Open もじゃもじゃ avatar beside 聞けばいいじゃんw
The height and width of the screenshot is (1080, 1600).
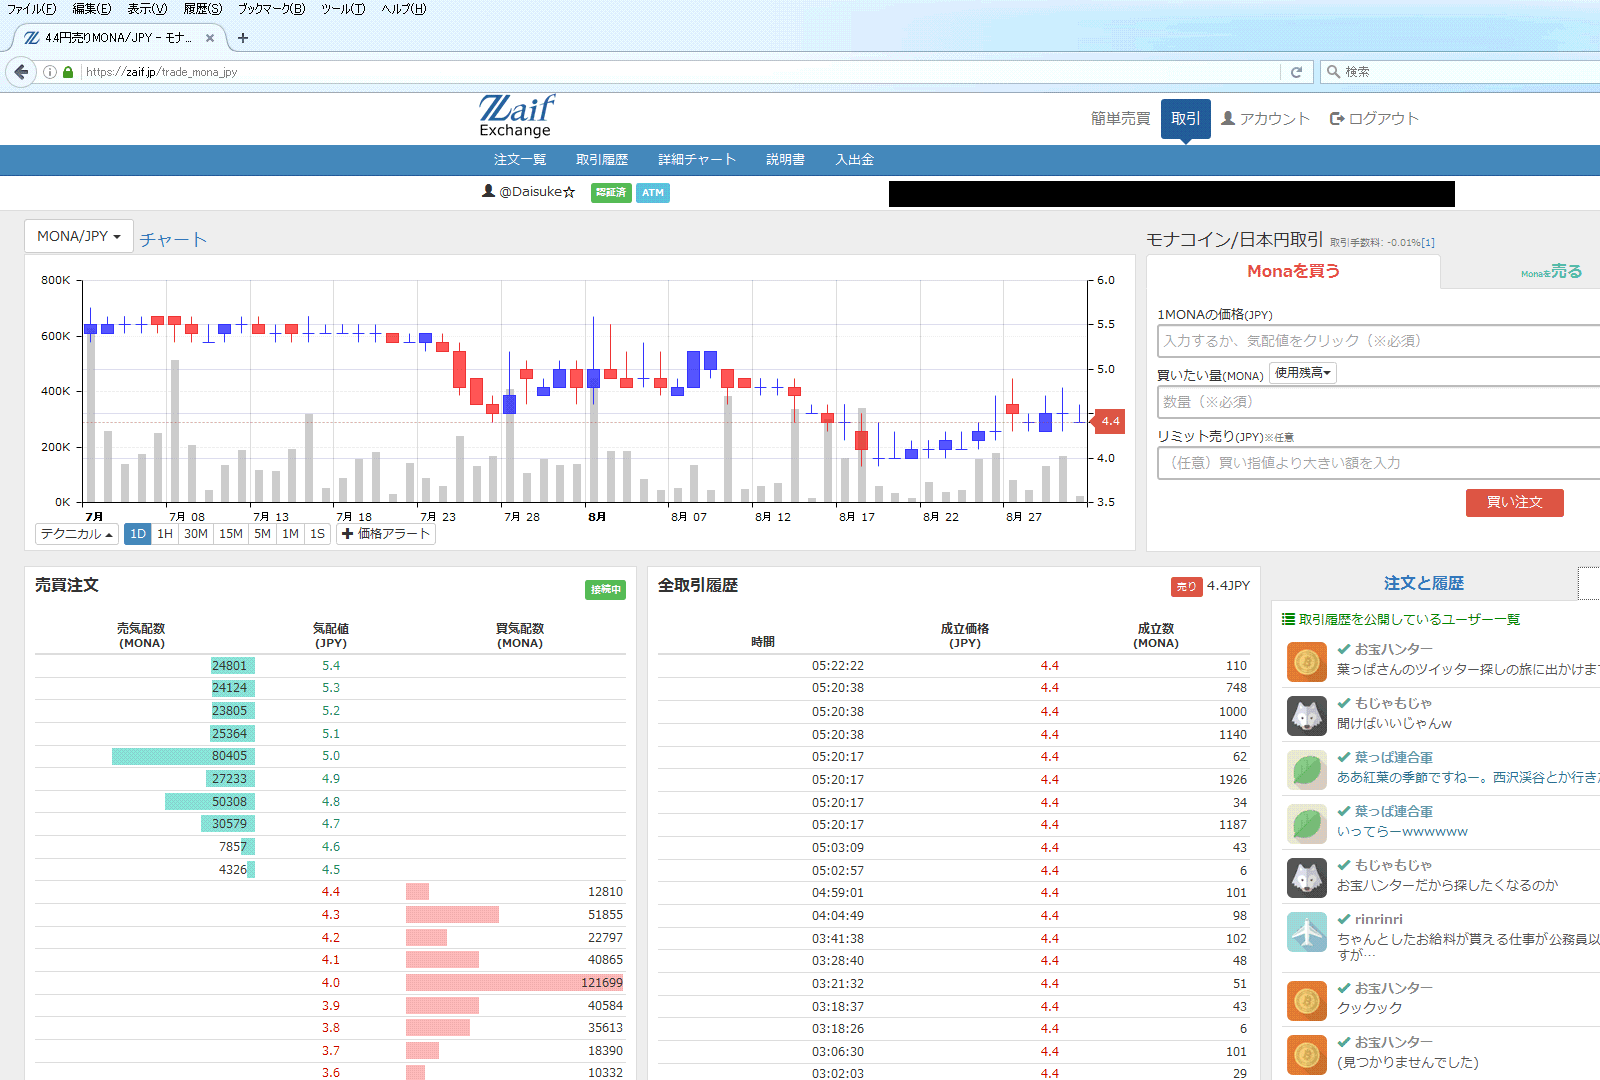[1306, 716]
